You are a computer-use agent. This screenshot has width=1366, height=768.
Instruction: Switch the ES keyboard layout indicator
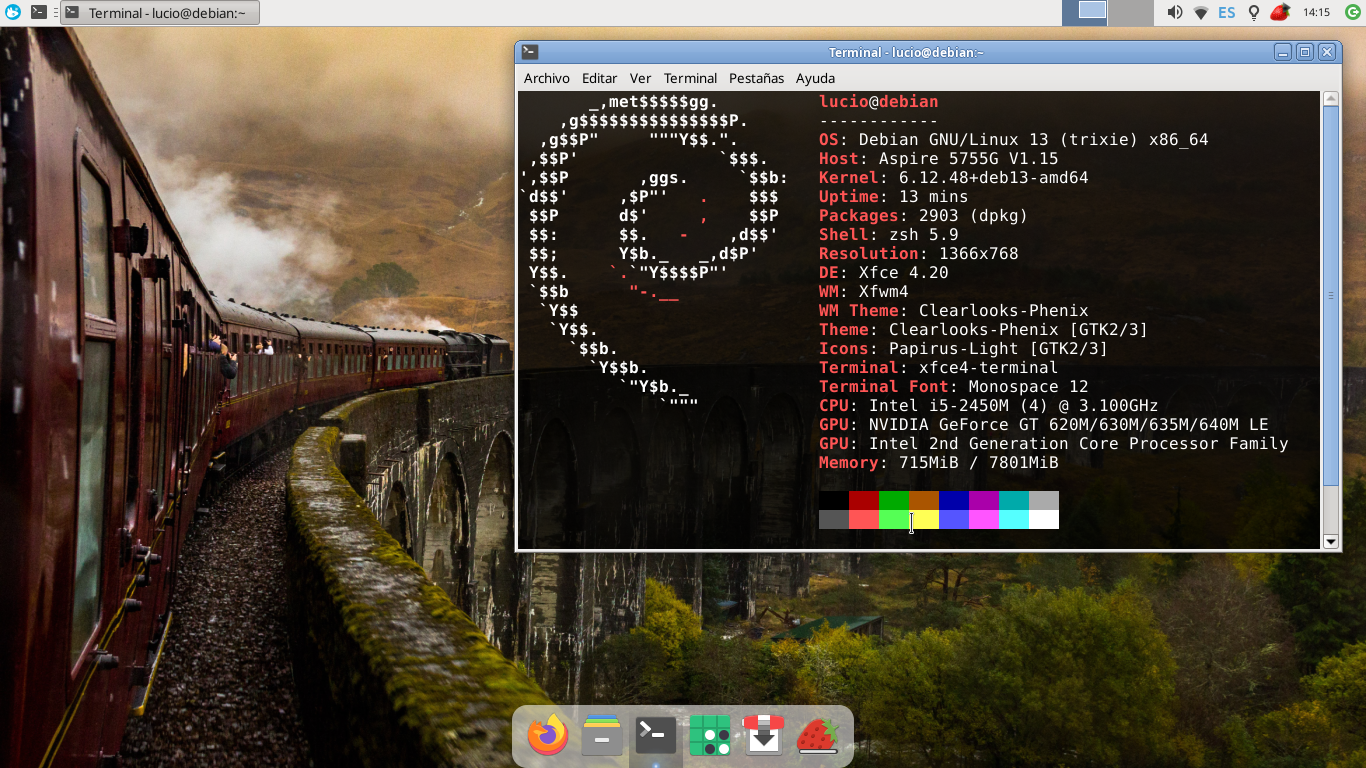coord(1227,12)
